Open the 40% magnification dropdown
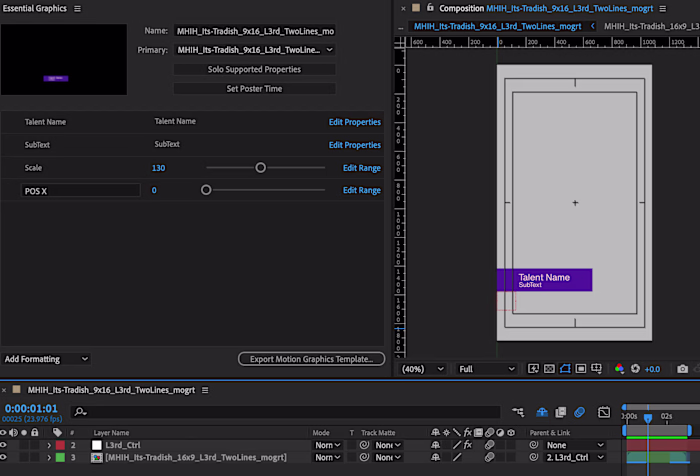 pos(422,369)
